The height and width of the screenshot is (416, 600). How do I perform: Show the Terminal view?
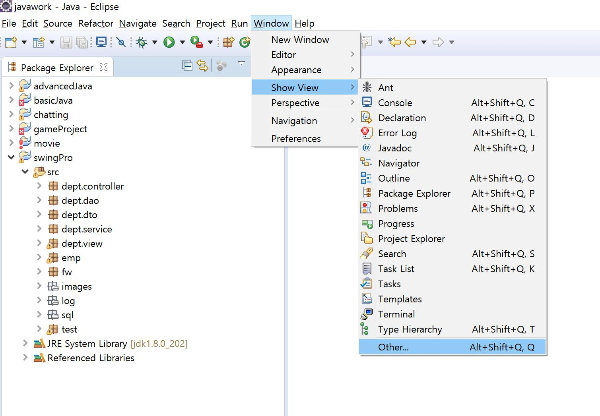(453, 314)
